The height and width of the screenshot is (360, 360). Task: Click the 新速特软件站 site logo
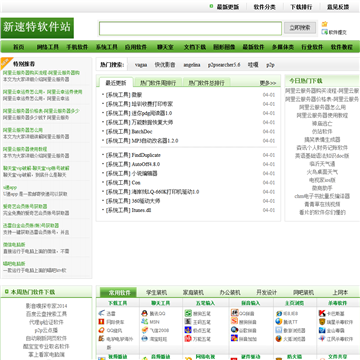(x=37, y=28)
